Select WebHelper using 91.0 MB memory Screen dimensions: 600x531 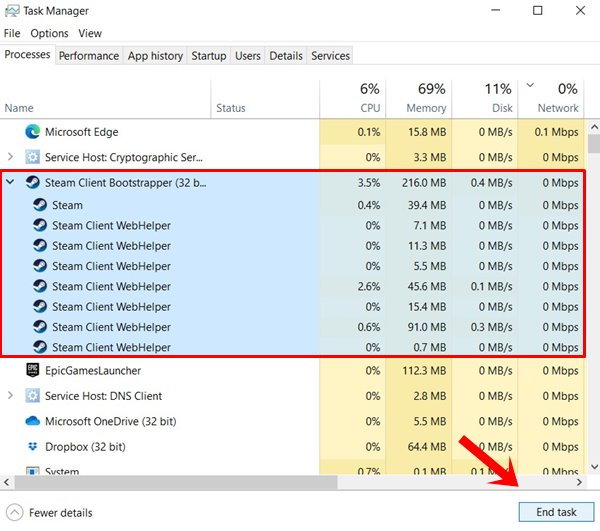tap(292, 327)
